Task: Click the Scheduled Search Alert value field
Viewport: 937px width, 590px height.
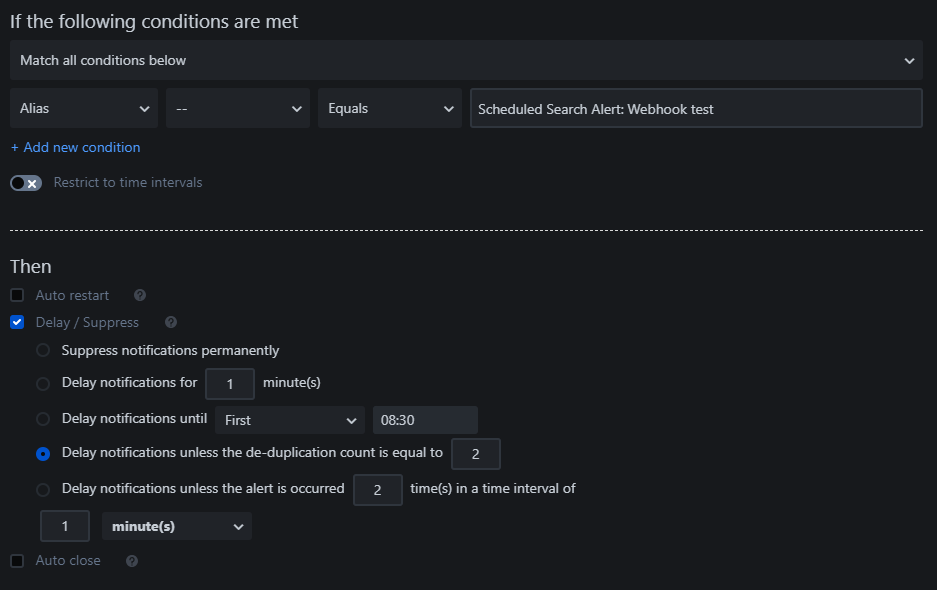Action: point(696,109)
